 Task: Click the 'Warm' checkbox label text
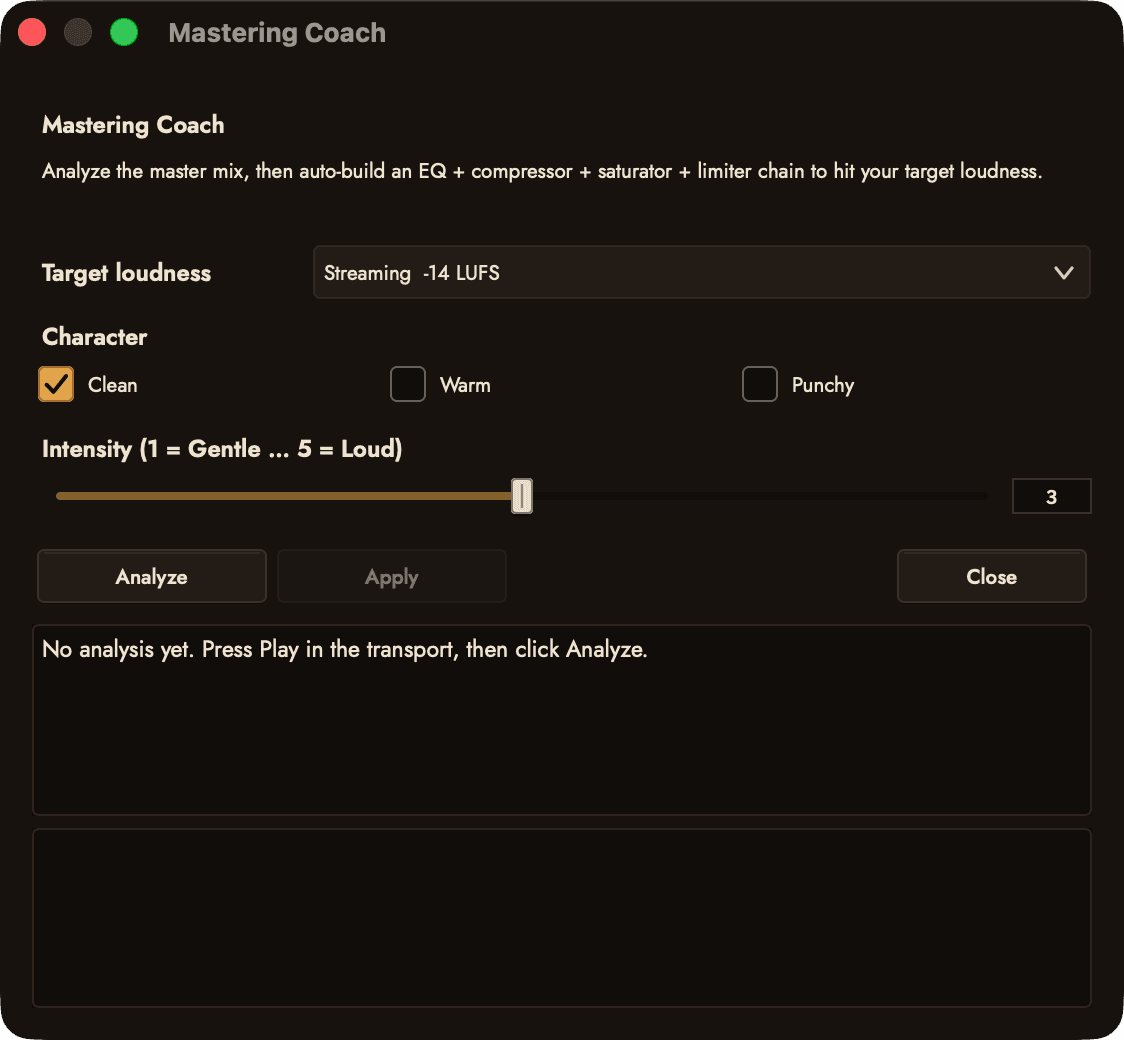pos(465,385)
